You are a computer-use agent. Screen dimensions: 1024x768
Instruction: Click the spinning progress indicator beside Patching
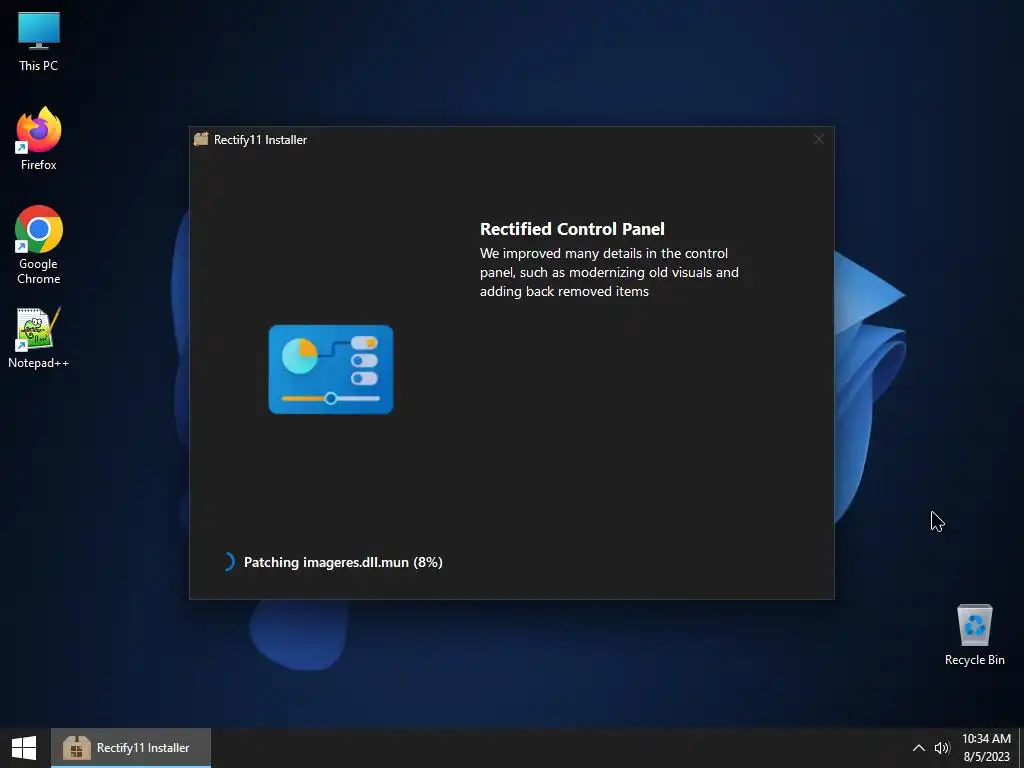pos(227,562)
